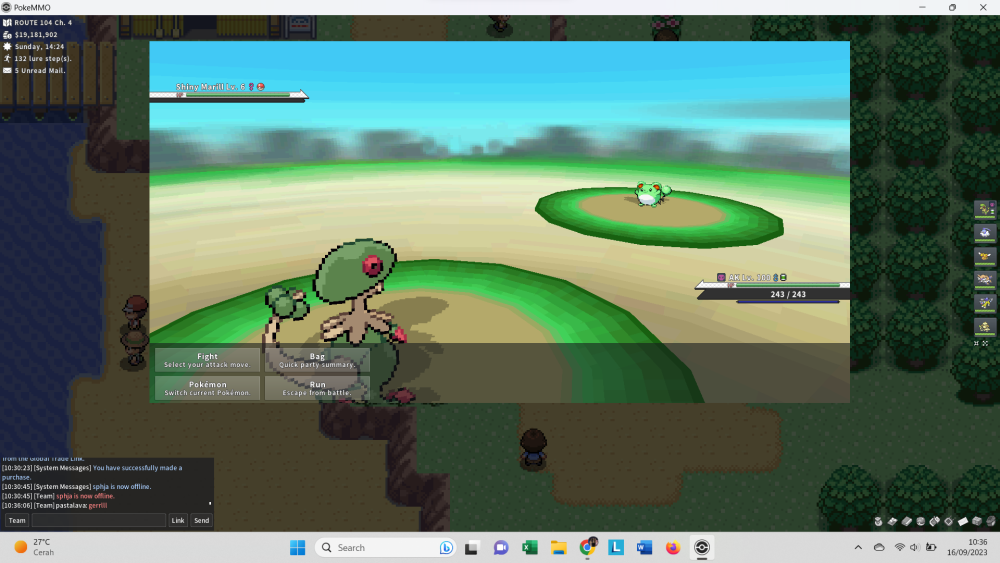Select sixth party slot Pokémon icon

[x=985, y=326]
